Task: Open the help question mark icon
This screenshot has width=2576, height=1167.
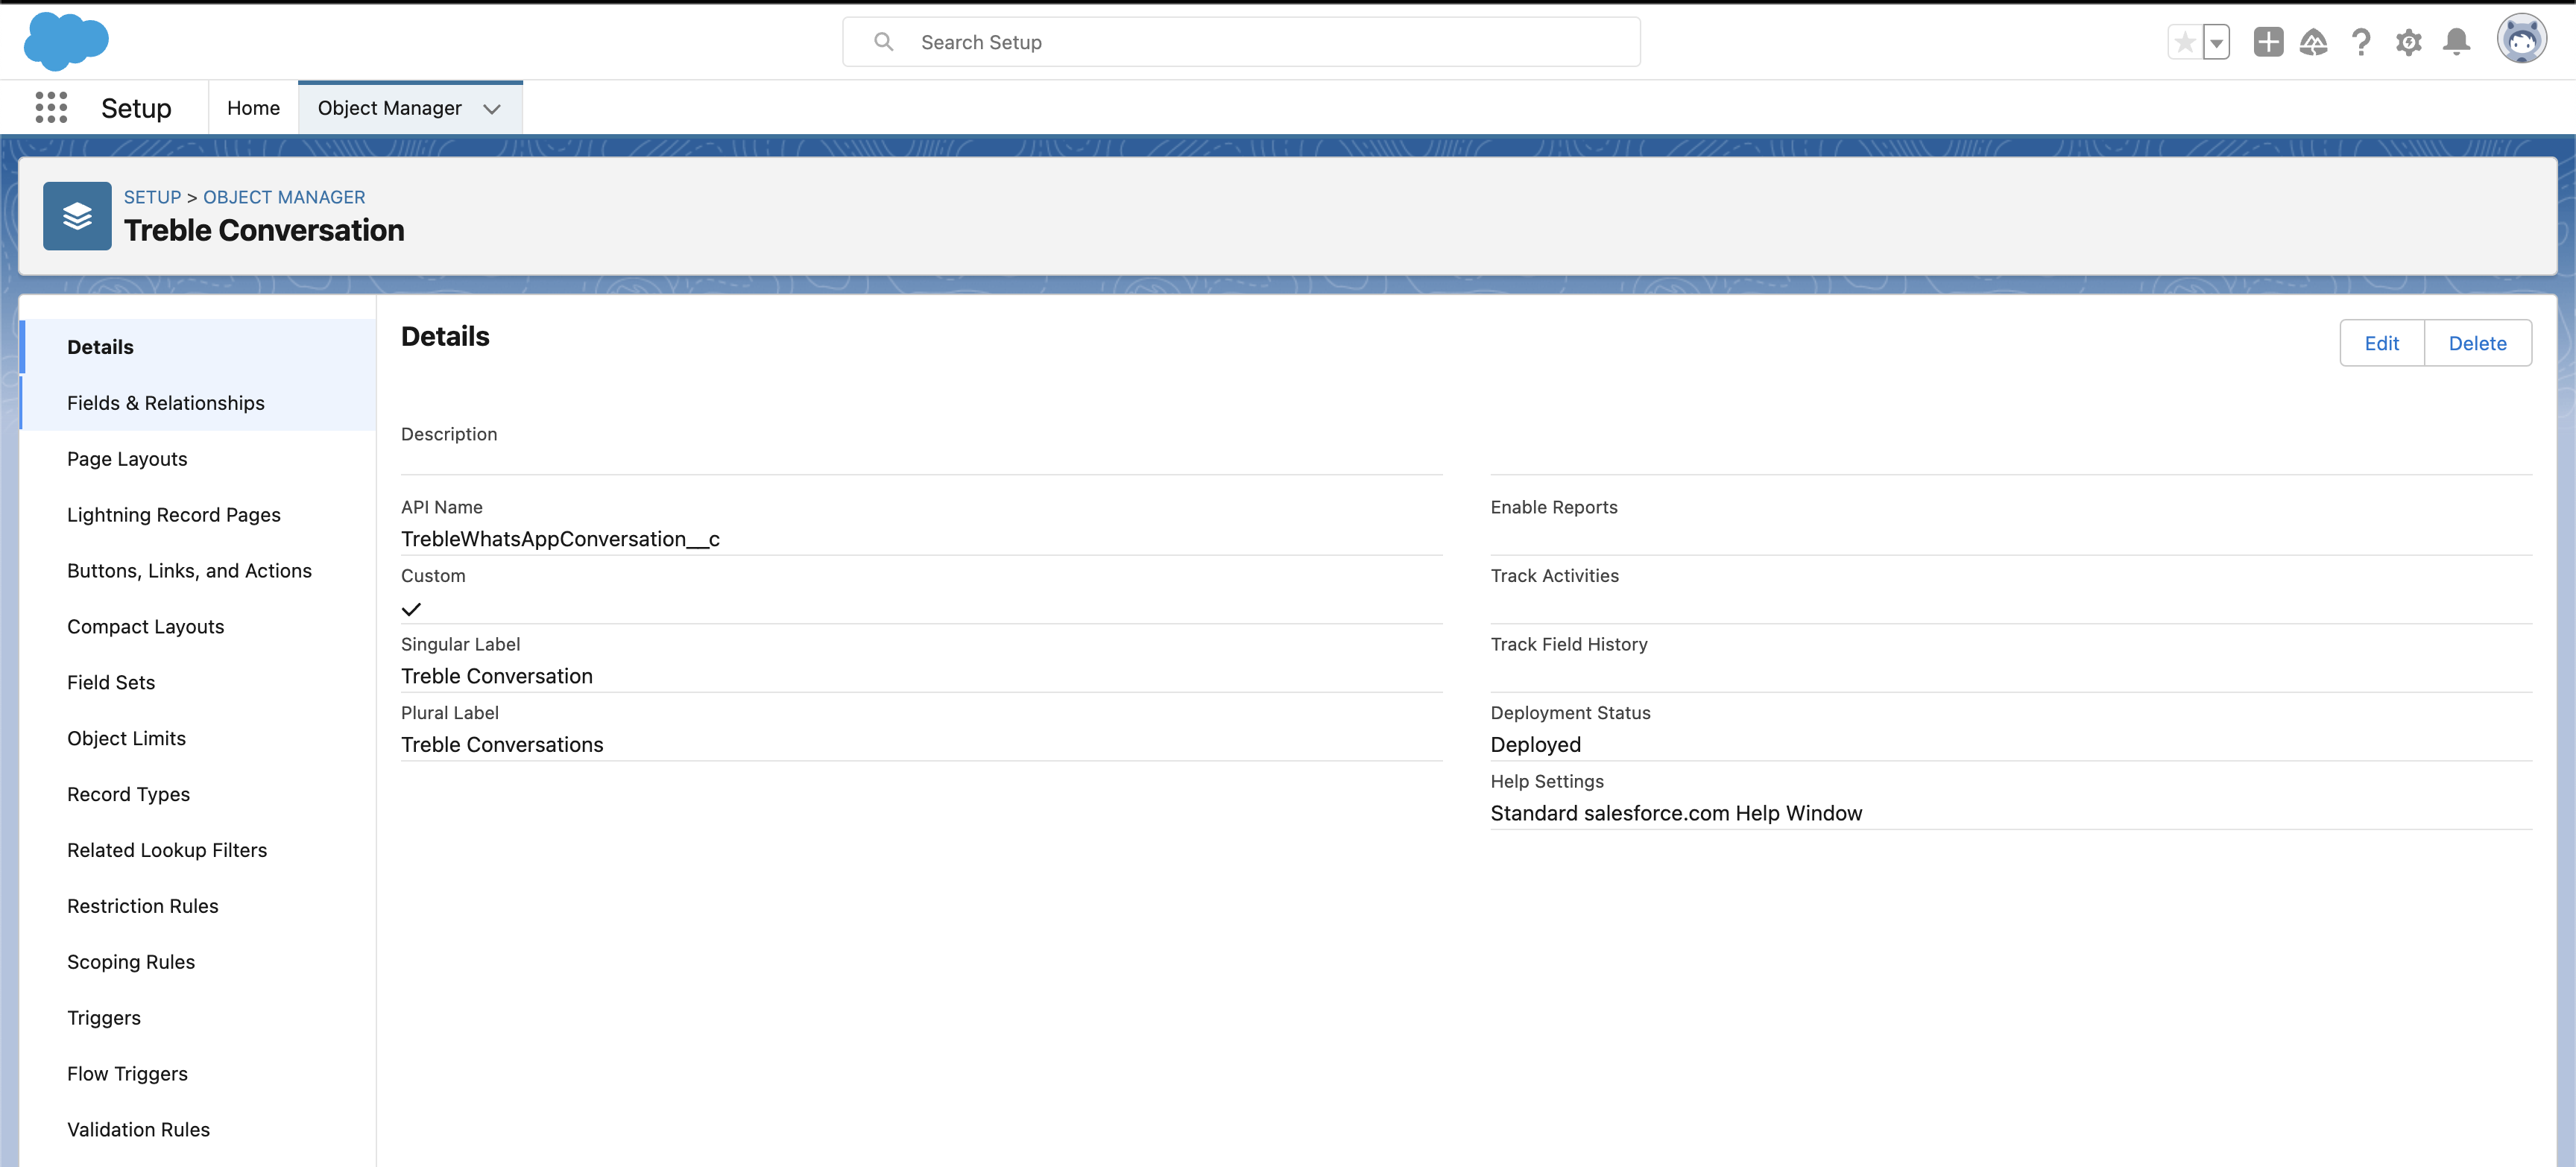Action: point(2361,42)
